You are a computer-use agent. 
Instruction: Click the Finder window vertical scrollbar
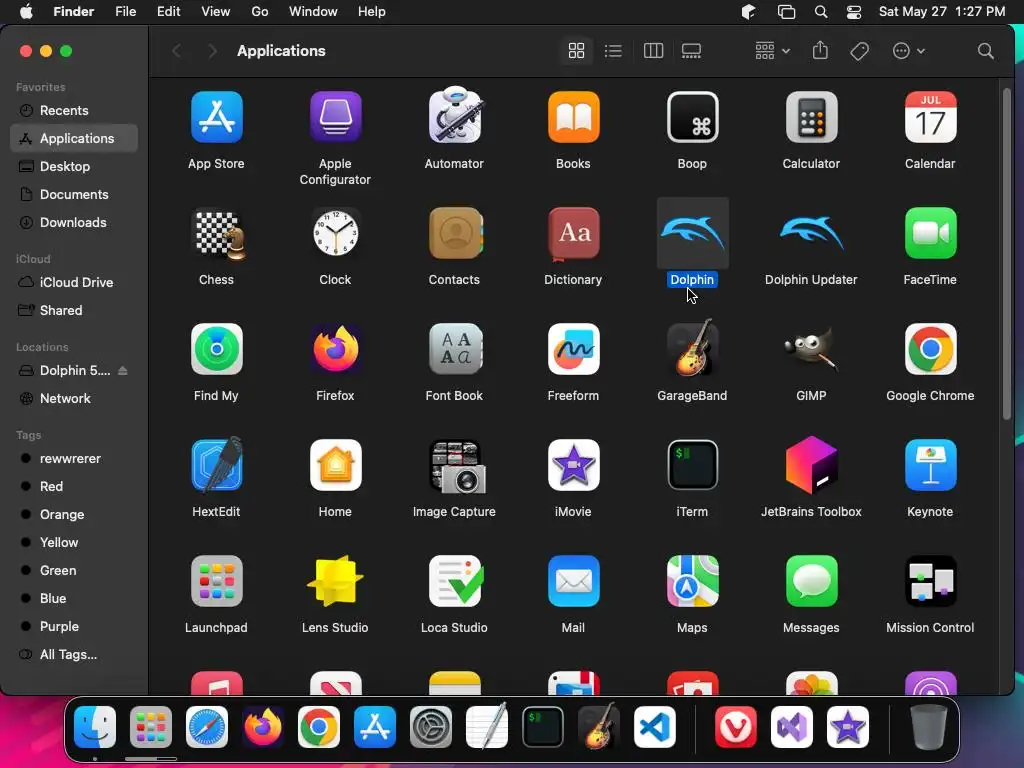click(1006, 253)
